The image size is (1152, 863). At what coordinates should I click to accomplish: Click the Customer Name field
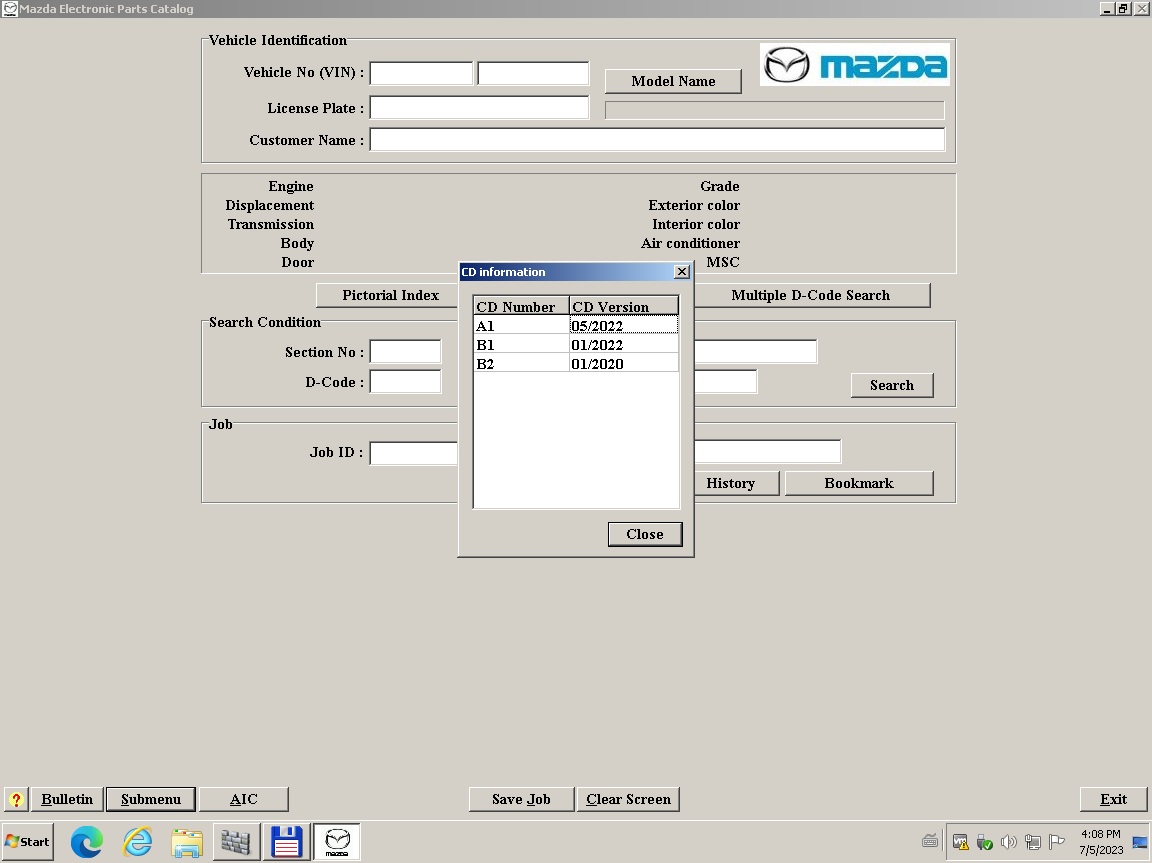657,140
